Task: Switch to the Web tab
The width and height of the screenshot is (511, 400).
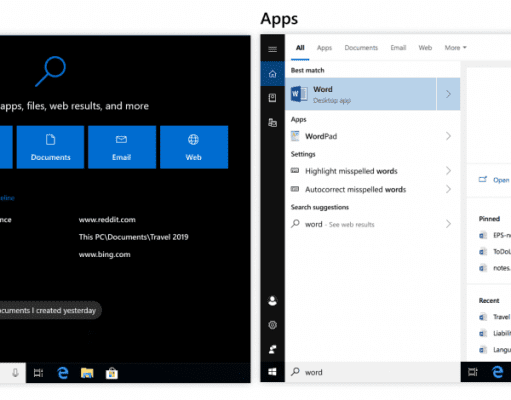Action: point(425,48)
